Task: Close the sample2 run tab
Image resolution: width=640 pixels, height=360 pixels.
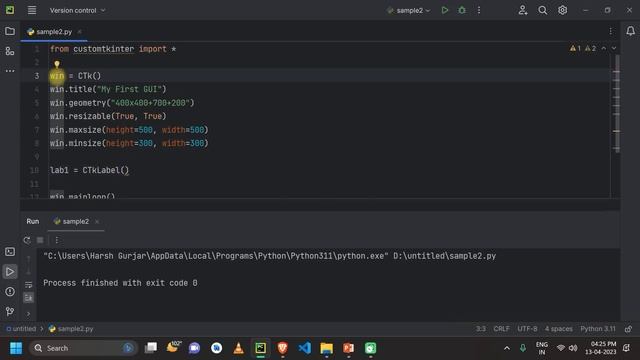Action: [x=97, y=221]
